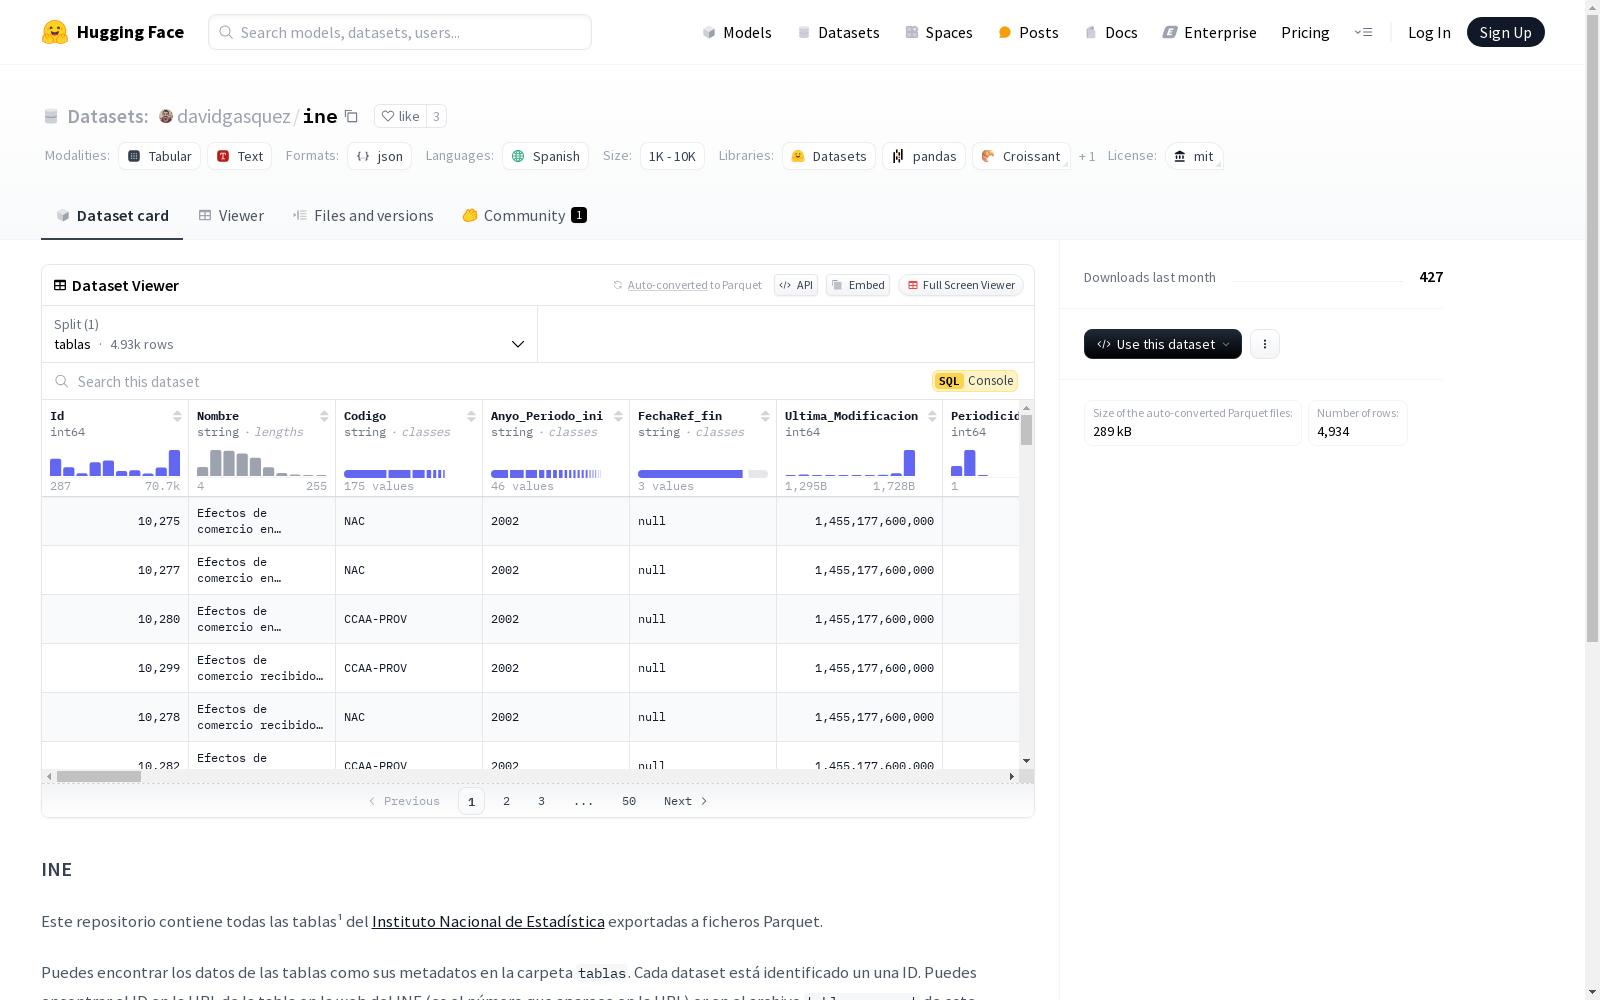Sort by the Ultima_Modificacion column arrows
This screenshot has height=1000, width=1600.
click(x=932, y=416)
